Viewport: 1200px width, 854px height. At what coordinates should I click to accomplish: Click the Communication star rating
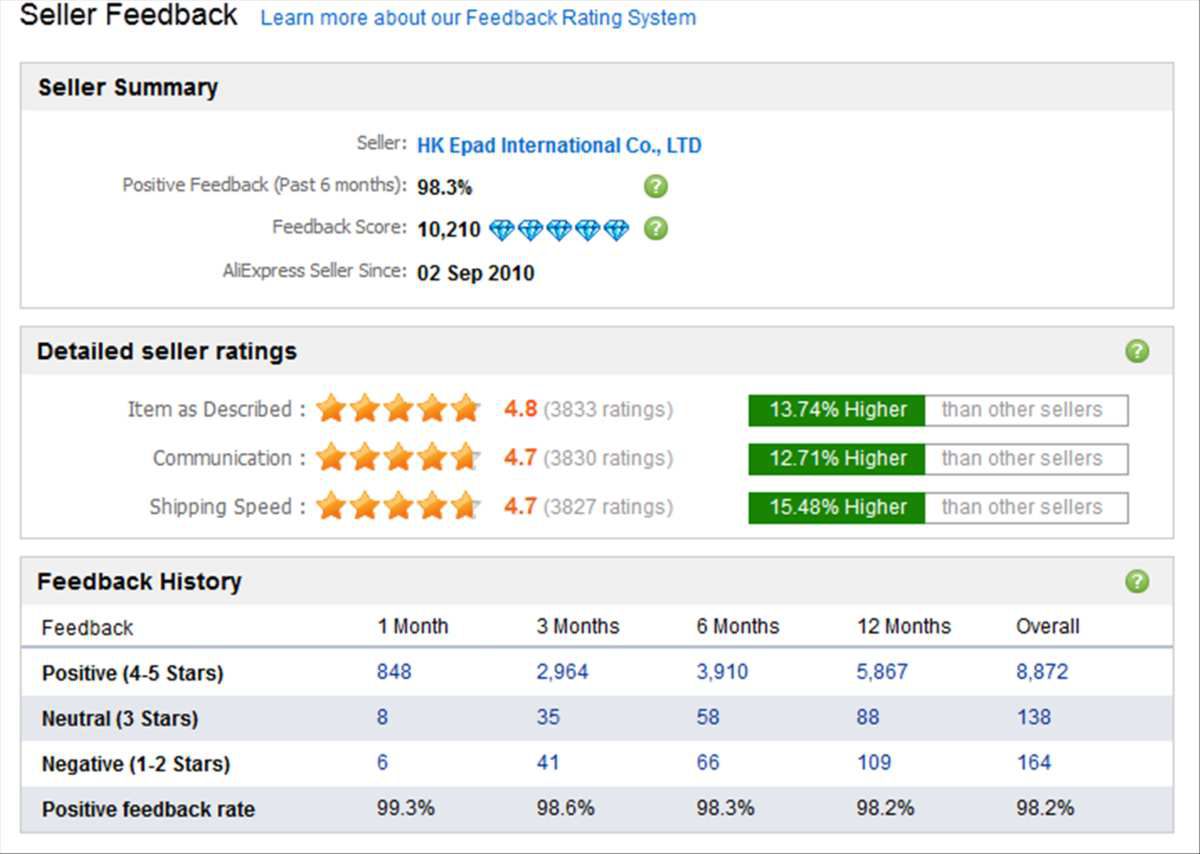click(399, 458)
